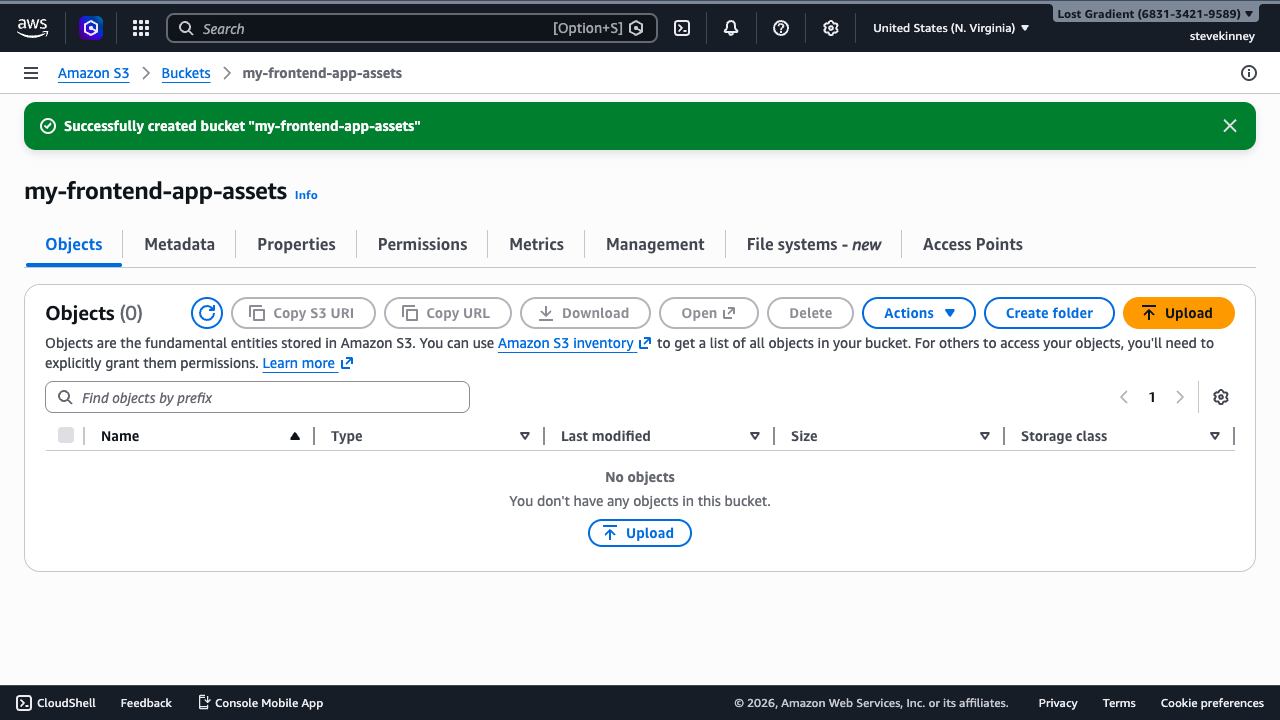Click the Open button in toolbar

[709, 313]
